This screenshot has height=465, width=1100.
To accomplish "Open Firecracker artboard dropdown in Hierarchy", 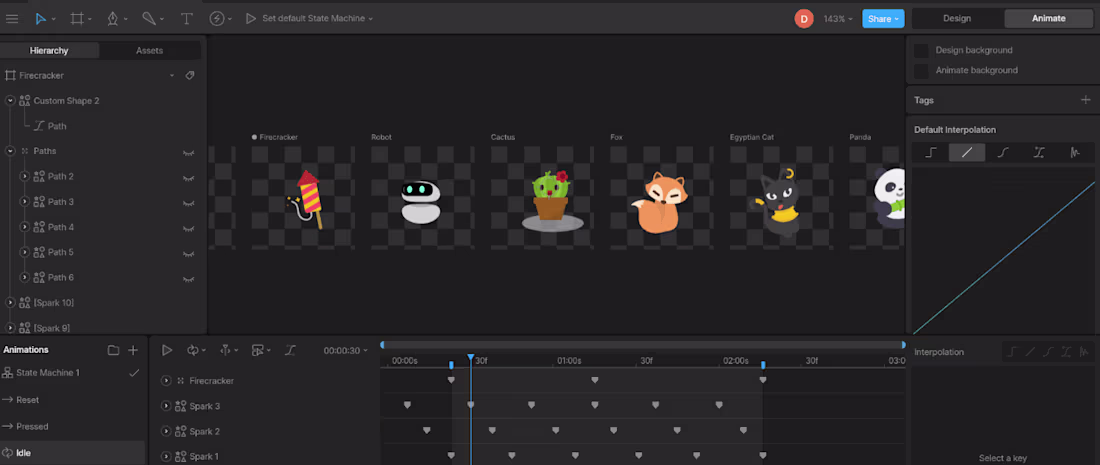I will (172, 75).
